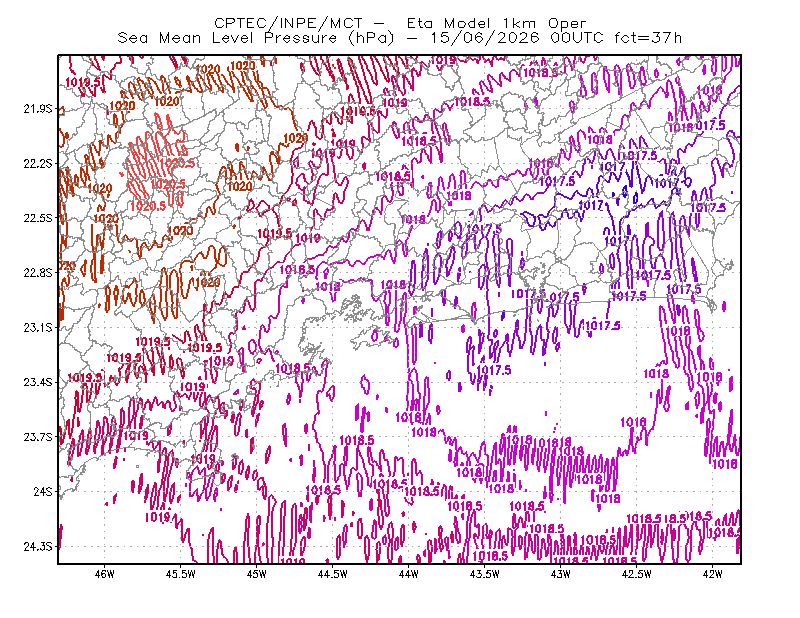Click the Sea Mean Level Pressure subtitle
800x618 pixels.
click(399, 38)
